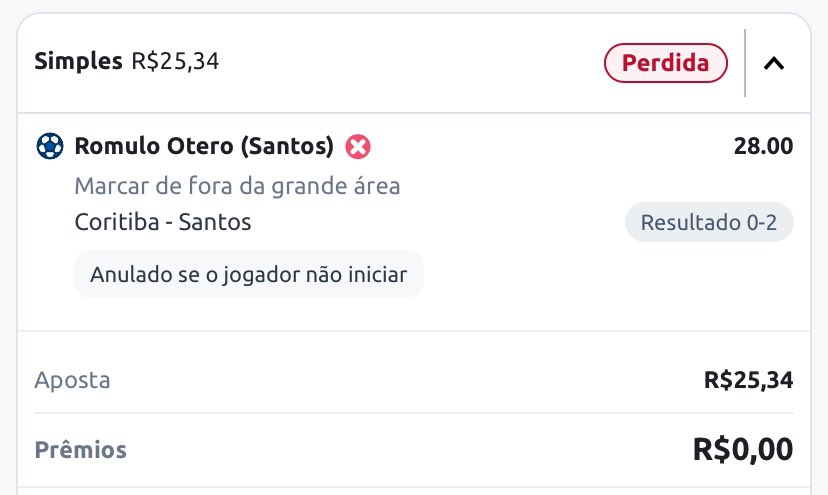Viewport: 828px width, 495px height.
Task: Click the 28.00 odds value
Action: (x=763, y=146)
